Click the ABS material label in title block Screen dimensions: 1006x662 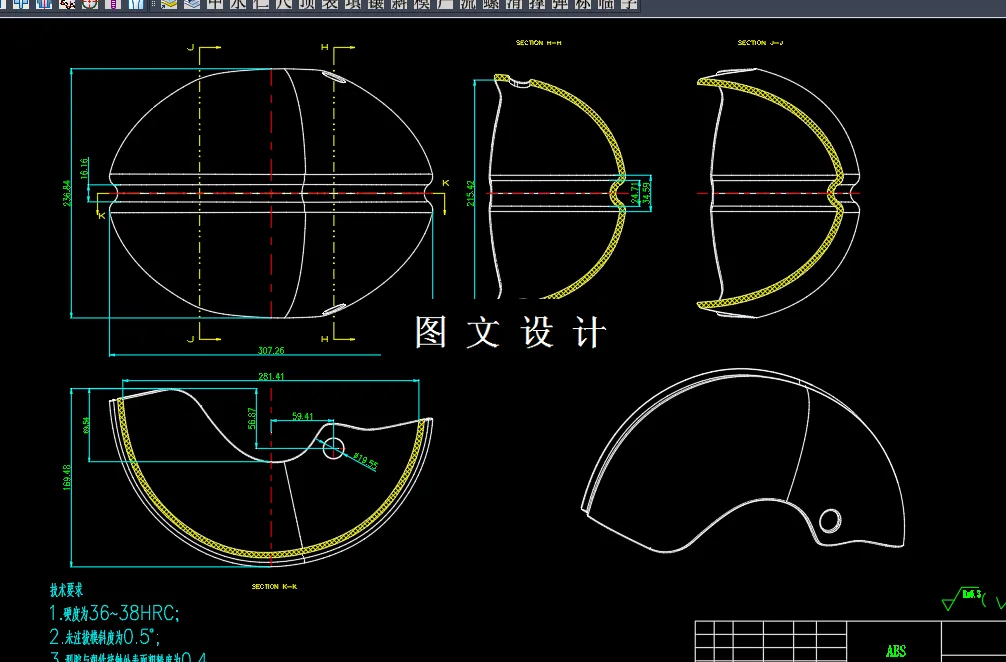pyautogui.click(x=896, y=652)
